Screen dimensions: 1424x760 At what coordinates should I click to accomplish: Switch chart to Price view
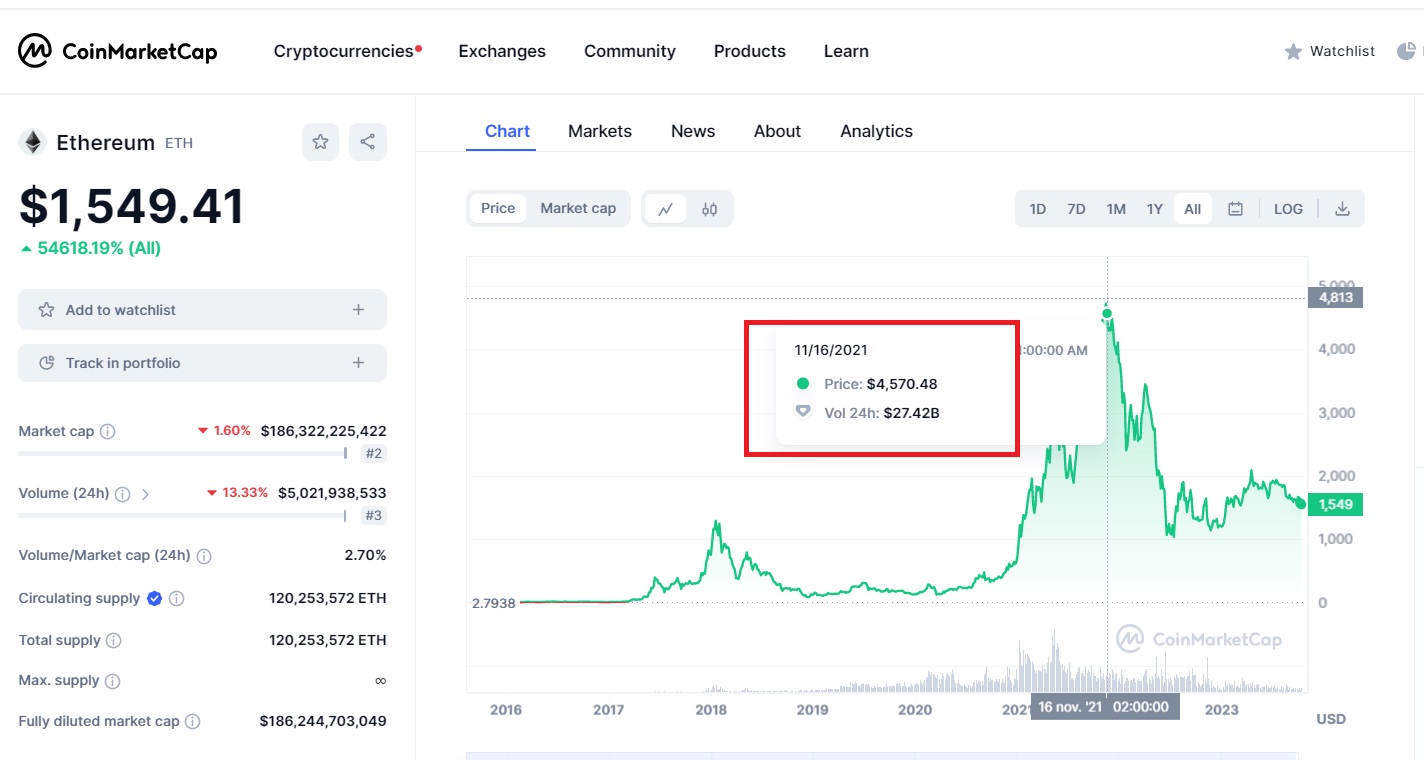tap(498, 208)
